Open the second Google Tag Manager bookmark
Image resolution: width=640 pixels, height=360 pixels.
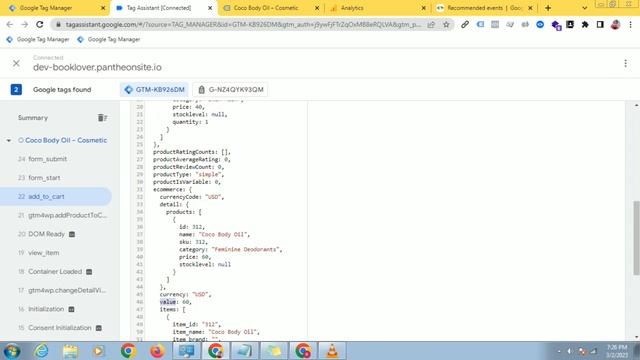coord(109,39)
